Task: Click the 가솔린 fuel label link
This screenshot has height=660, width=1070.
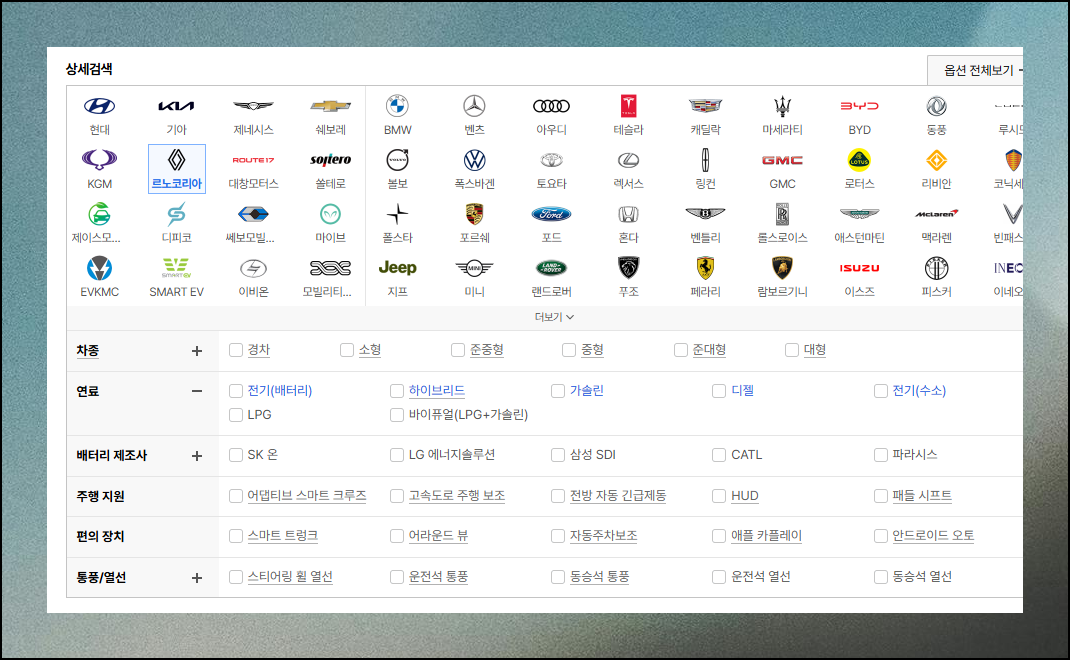Action: point(587,391)
